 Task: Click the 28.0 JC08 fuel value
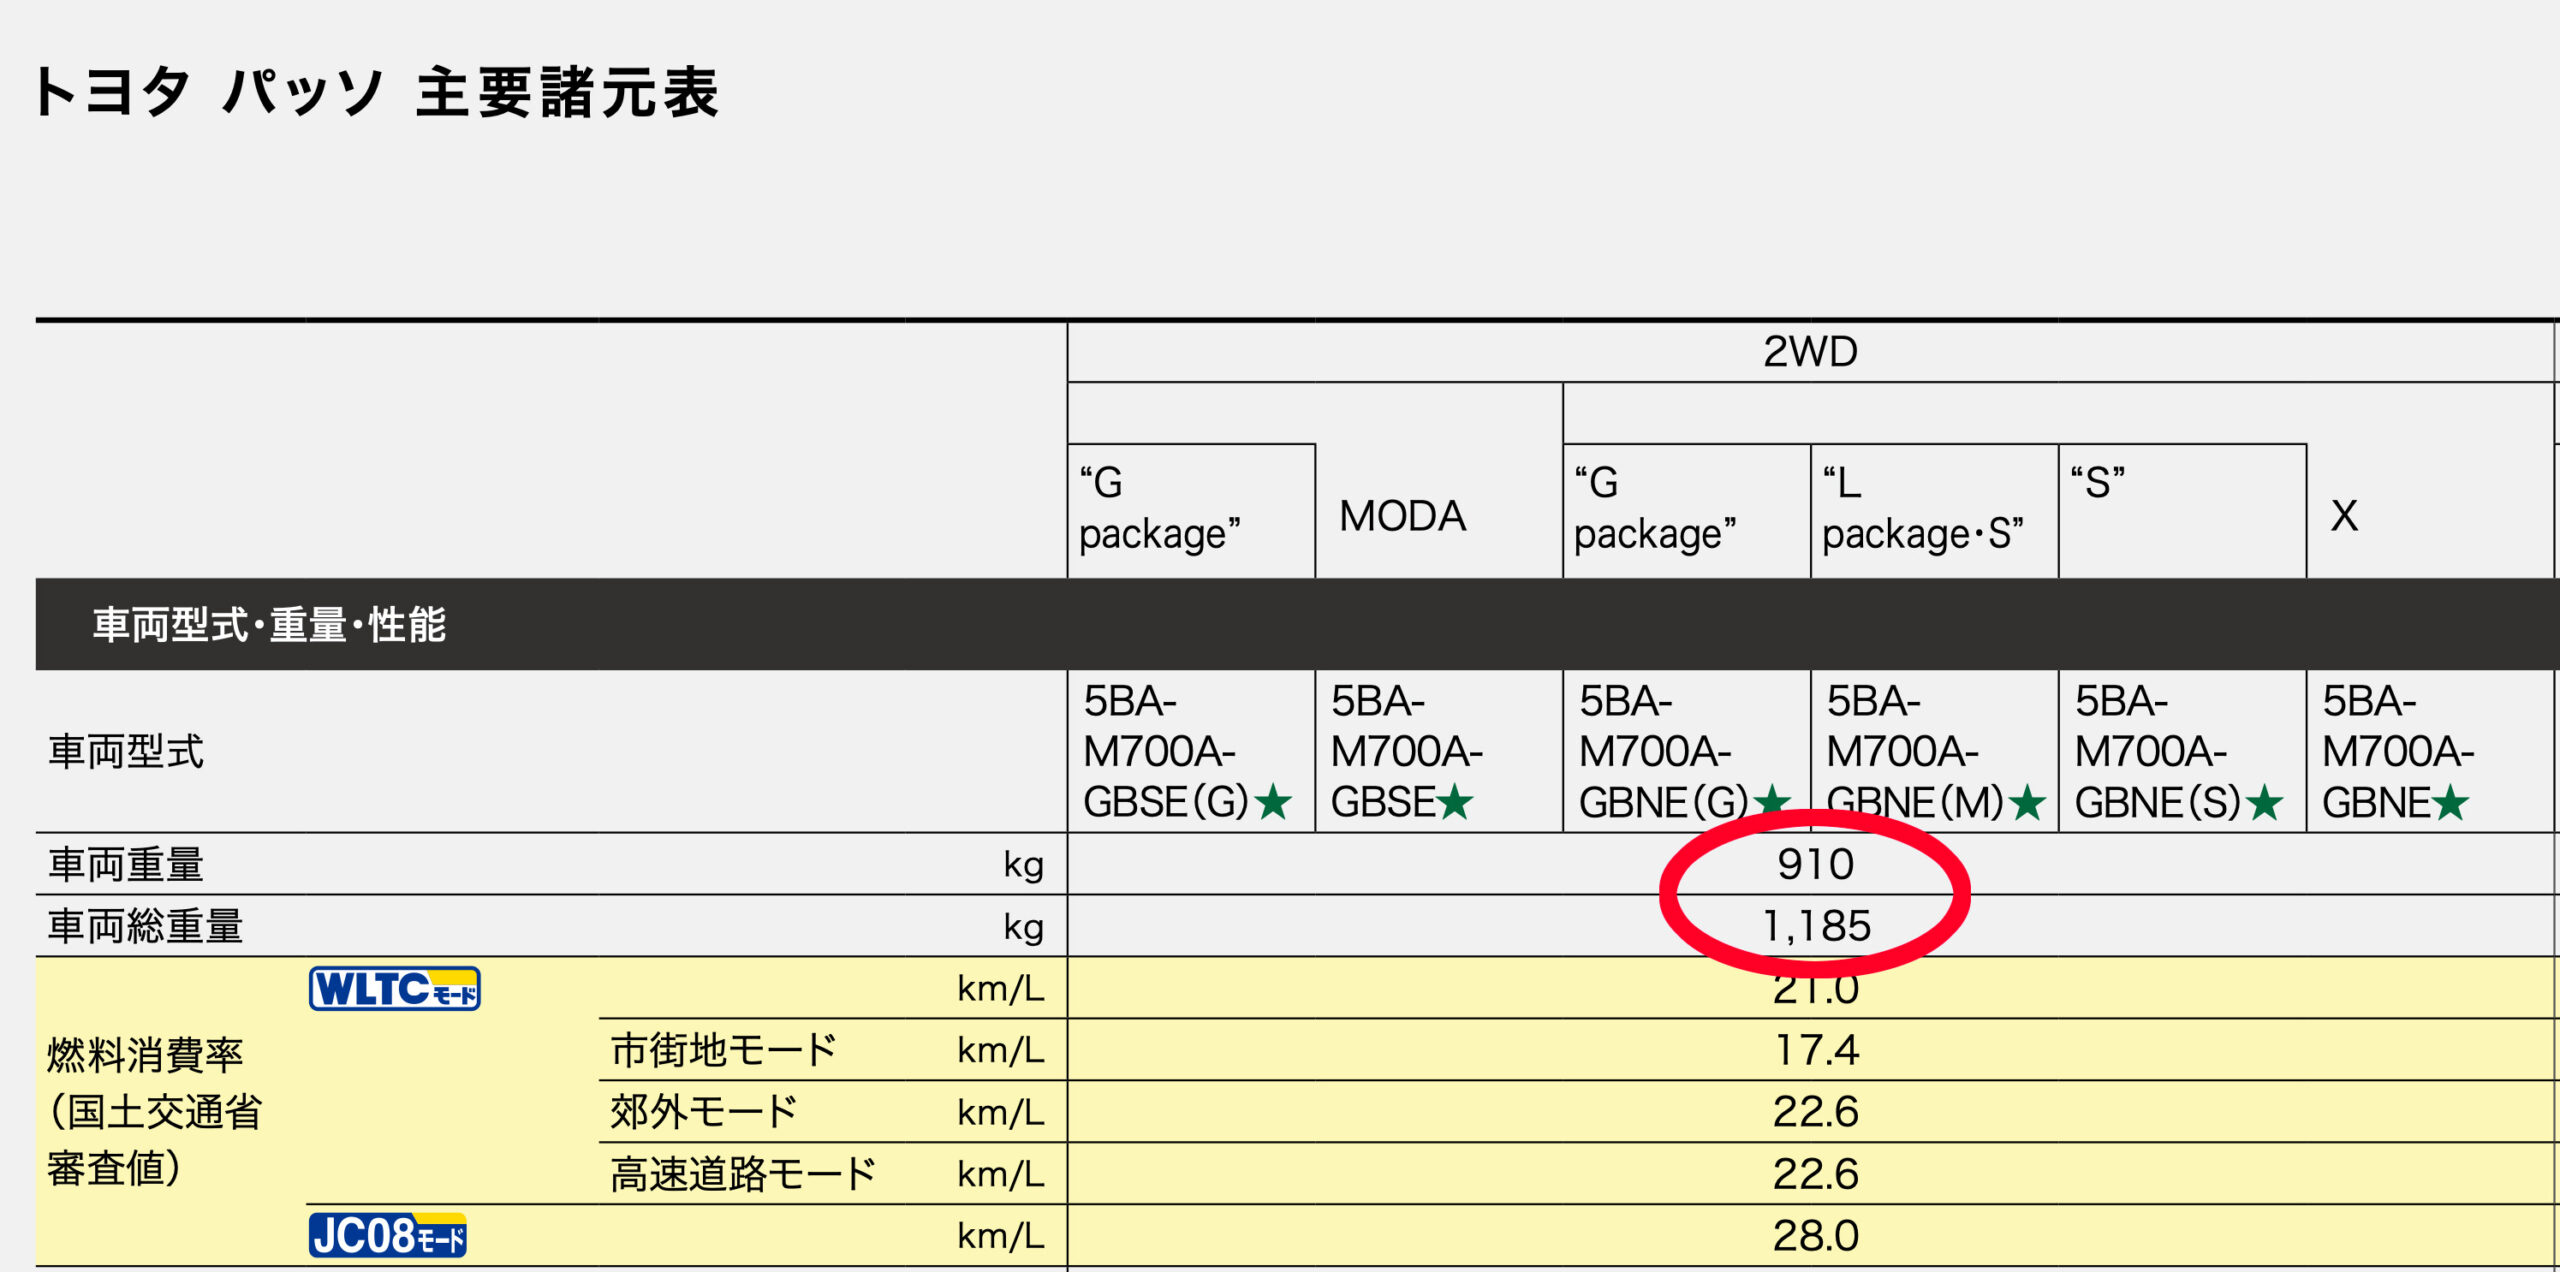click(1815, 1236)
